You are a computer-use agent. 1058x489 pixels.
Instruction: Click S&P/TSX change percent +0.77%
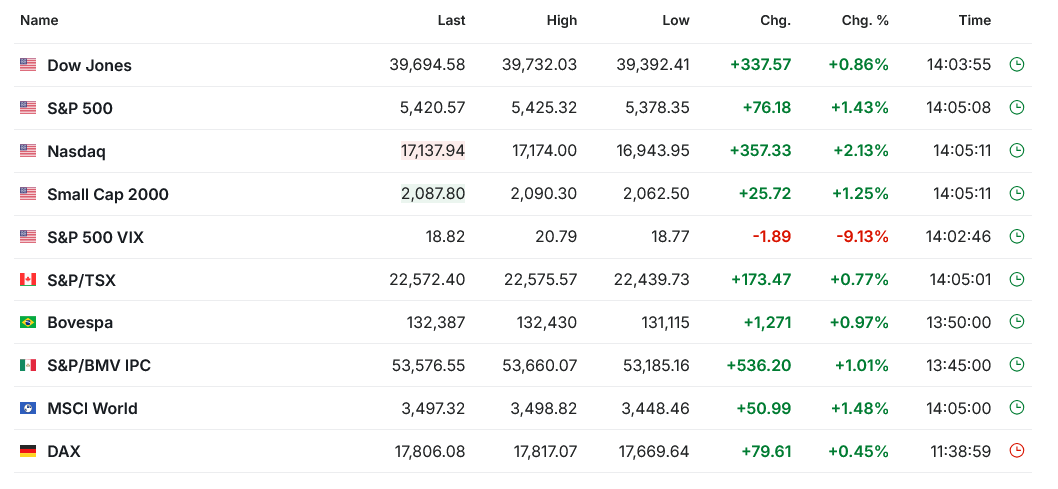click(860, 279)
